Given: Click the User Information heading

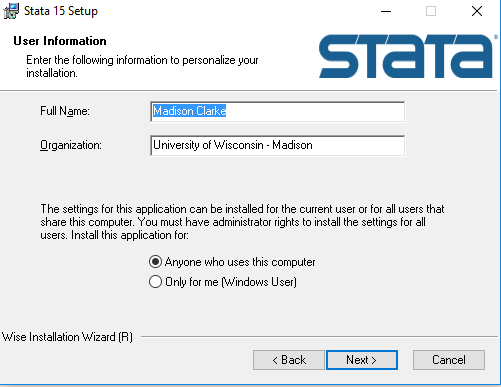Looking at the screenshot, I should click(60, 41).
